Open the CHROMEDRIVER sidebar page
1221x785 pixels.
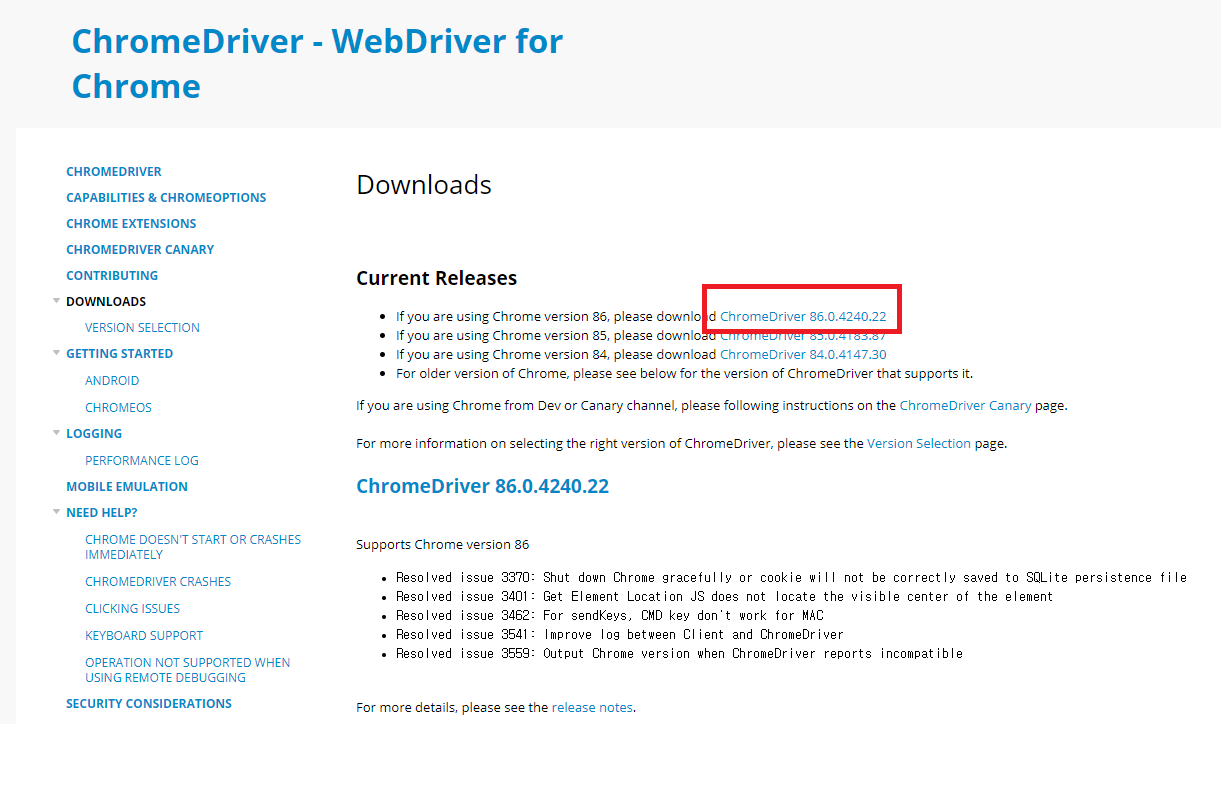[x=114, y=172]
